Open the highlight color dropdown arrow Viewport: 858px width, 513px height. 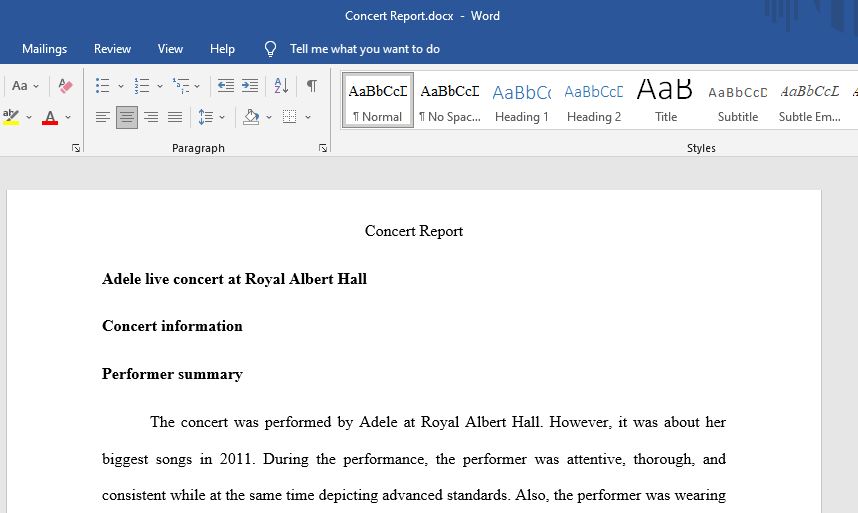click(x=29, y=118)
